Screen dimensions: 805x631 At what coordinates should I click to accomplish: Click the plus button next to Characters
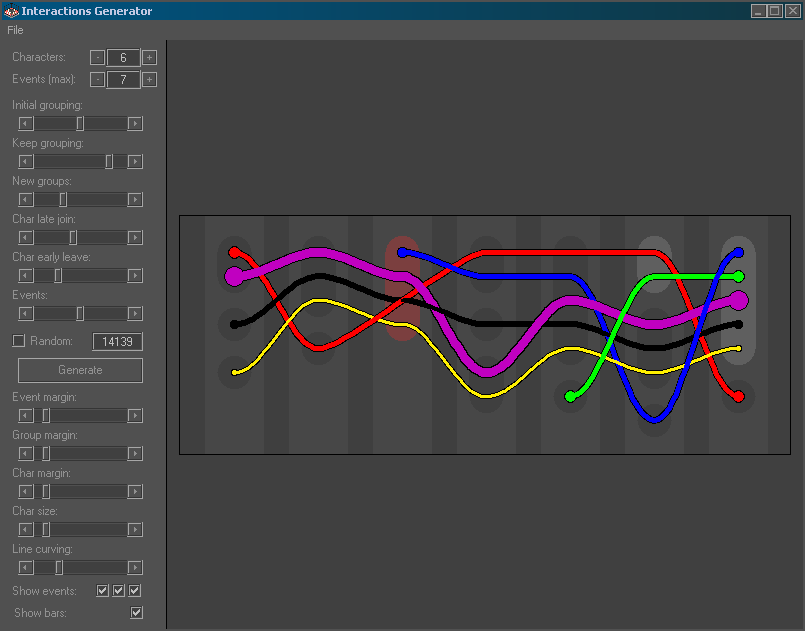(x=149, y=58)
